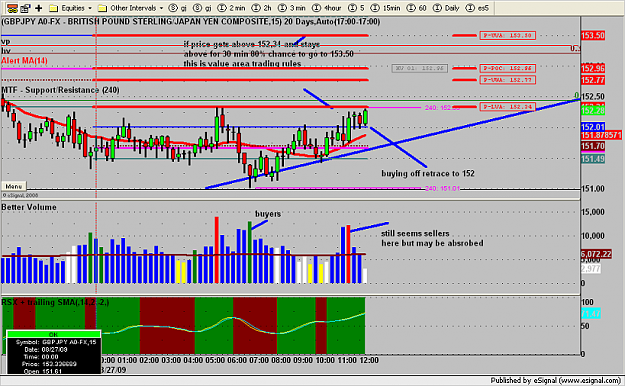Click the P-POC 152.96 level tag
625x386 pixels.
507,68
